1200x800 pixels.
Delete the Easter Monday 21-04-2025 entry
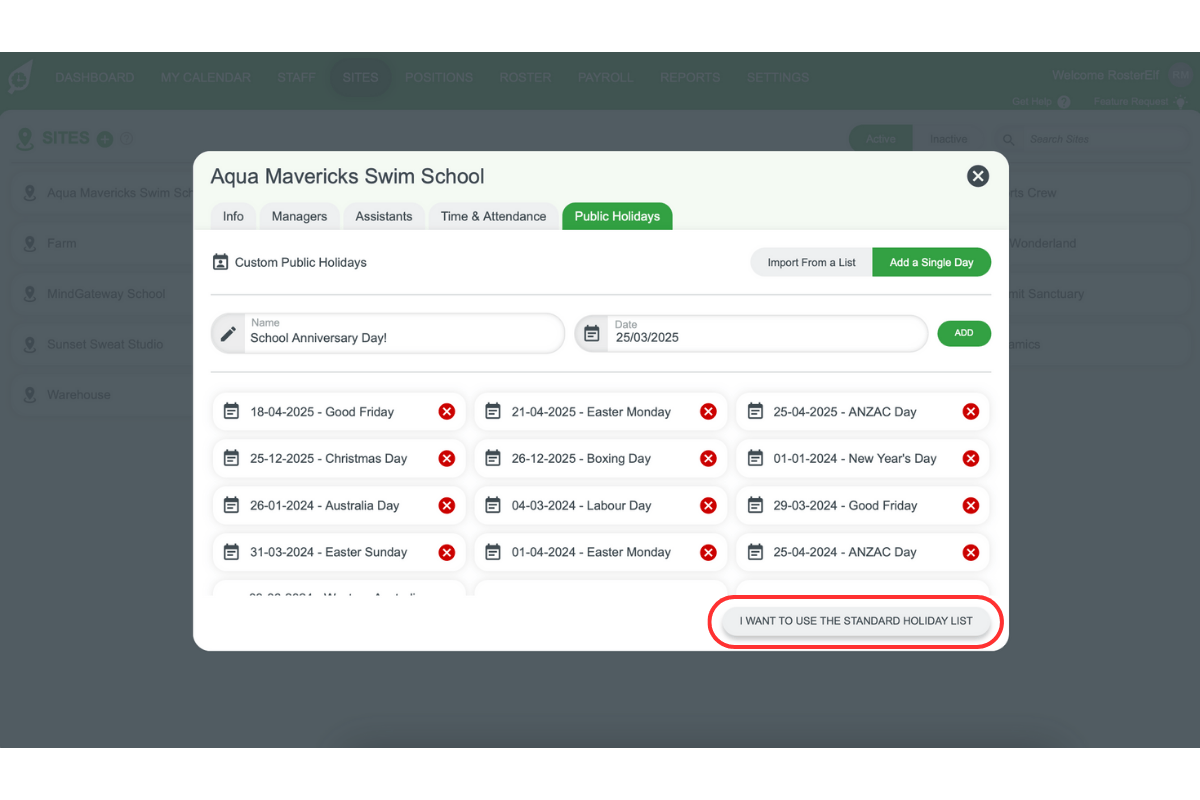click(708, 412)
